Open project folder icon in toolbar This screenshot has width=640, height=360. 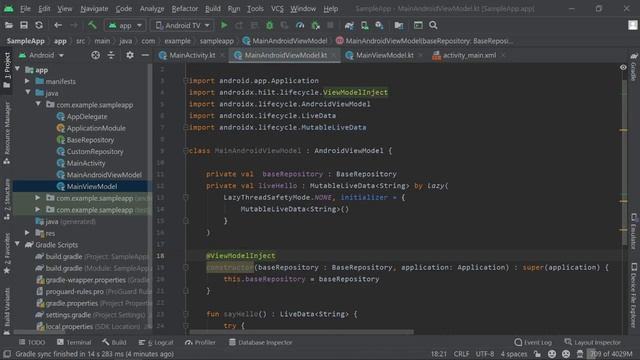click(9, 25)
